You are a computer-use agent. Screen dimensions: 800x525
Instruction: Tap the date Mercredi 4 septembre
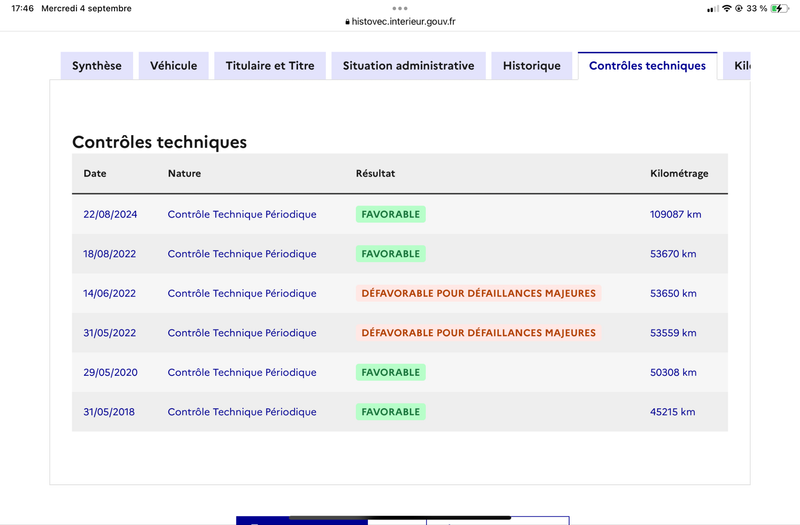86,8
